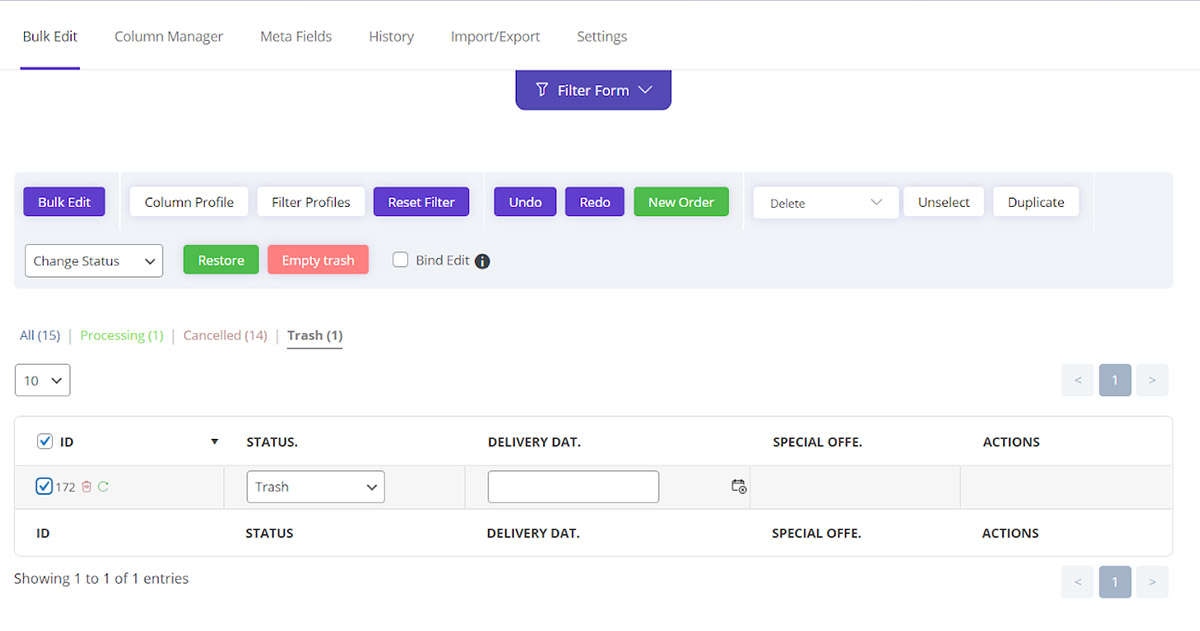Click the SPECIAL OFFE. header at table top

[818, 442]
